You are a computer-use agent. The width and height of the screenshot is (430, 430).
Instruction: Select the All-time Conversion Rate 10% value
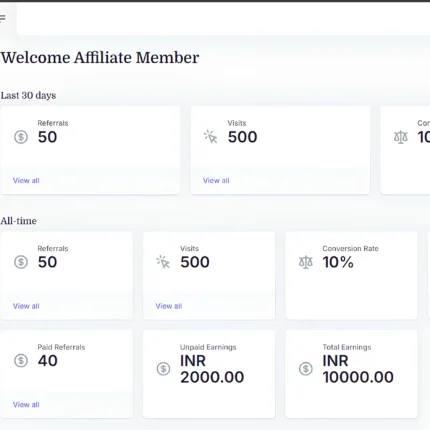point(338,262)
